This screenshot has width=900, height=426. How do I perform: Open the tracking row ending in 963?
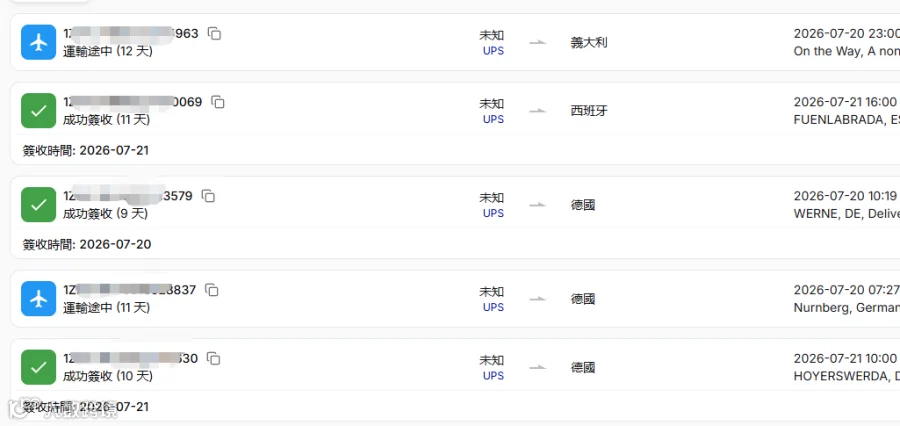(455, 42)
